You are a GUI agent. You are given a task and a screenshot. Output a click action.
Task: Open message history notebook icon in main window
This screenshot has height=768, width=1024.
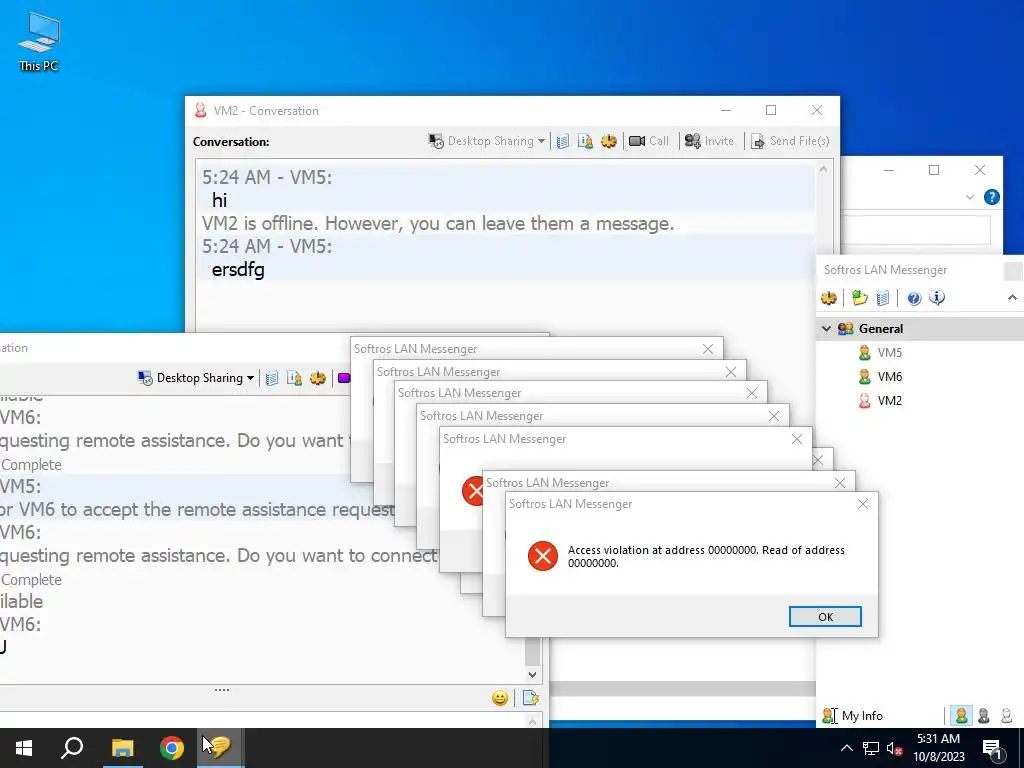[883, 298]
